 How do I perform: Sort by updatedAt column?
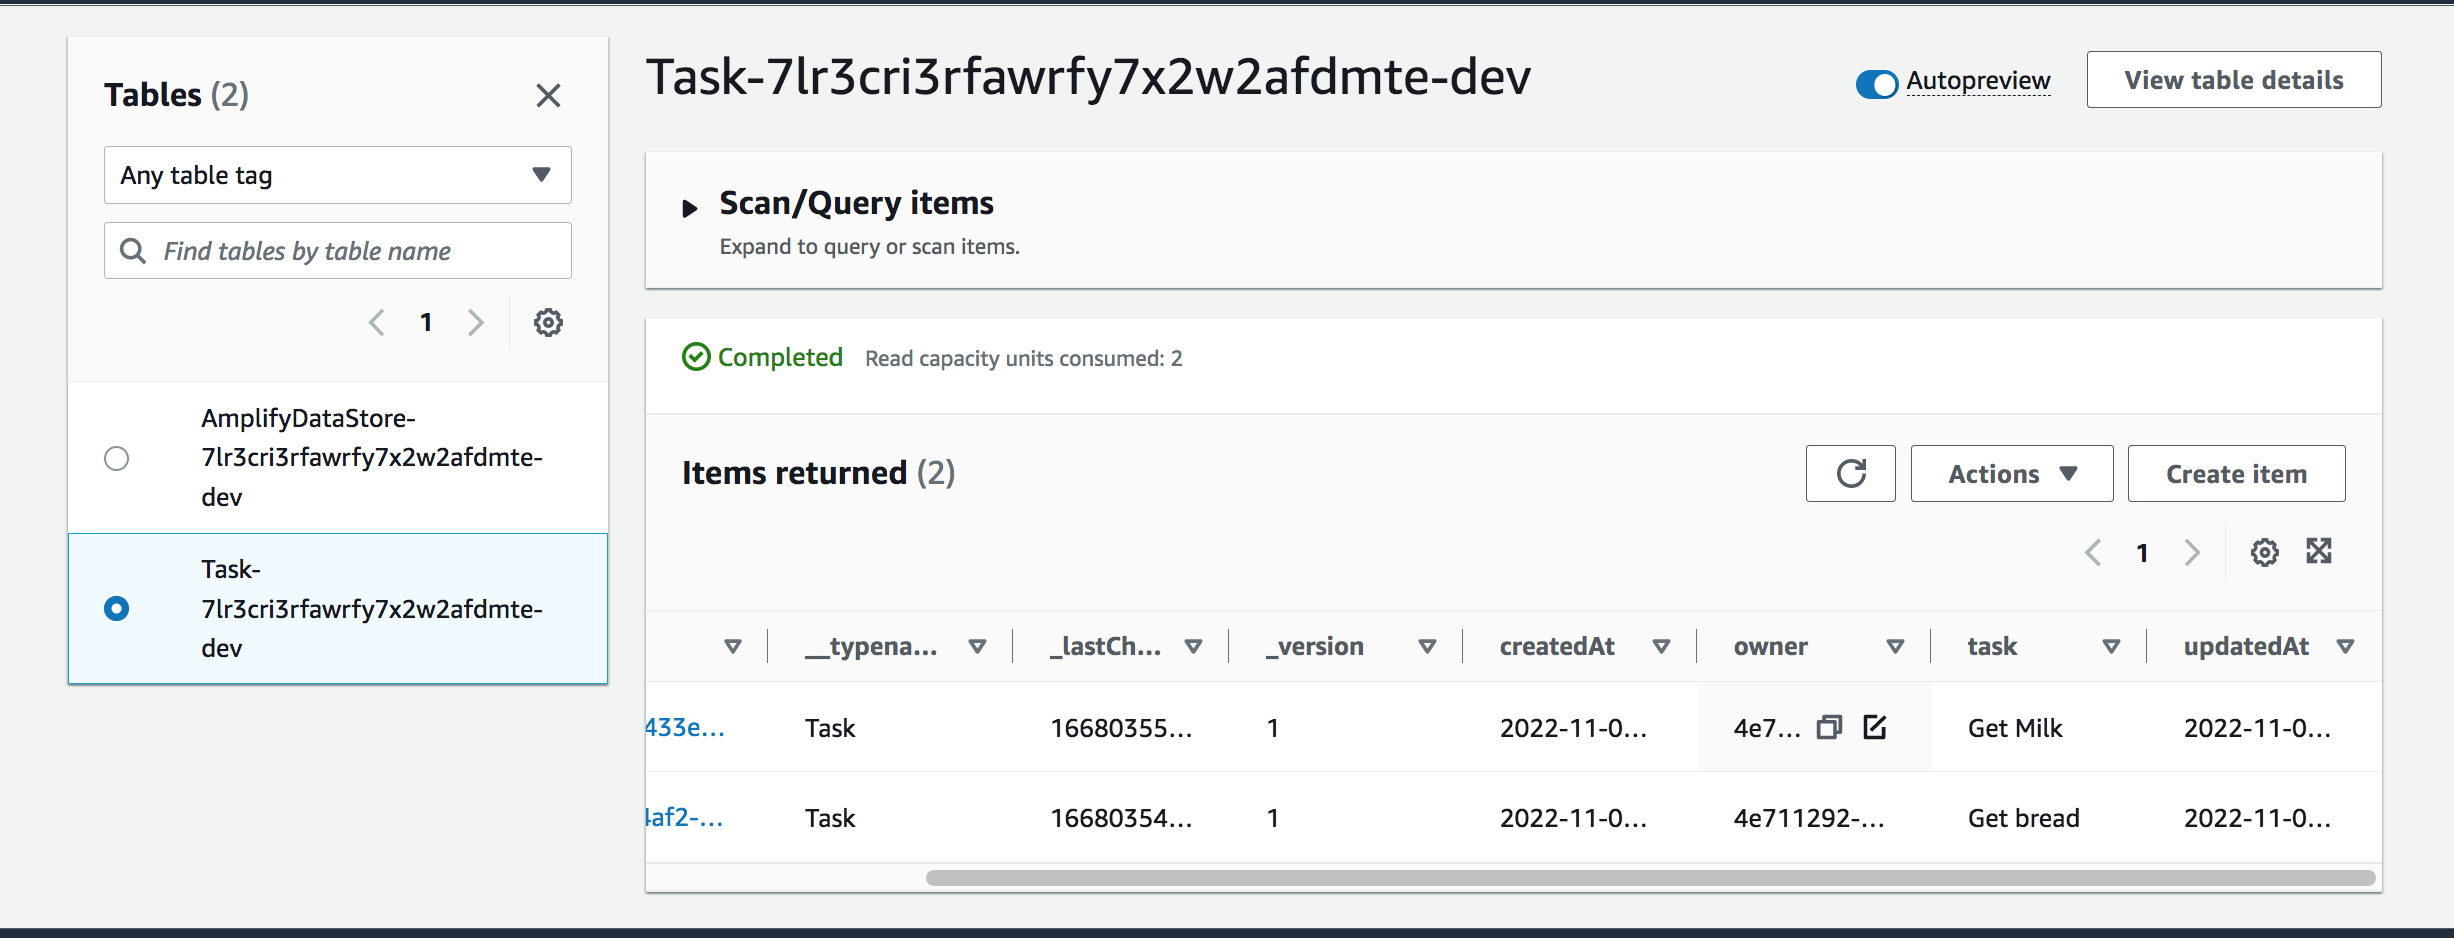click(2345, 647)
